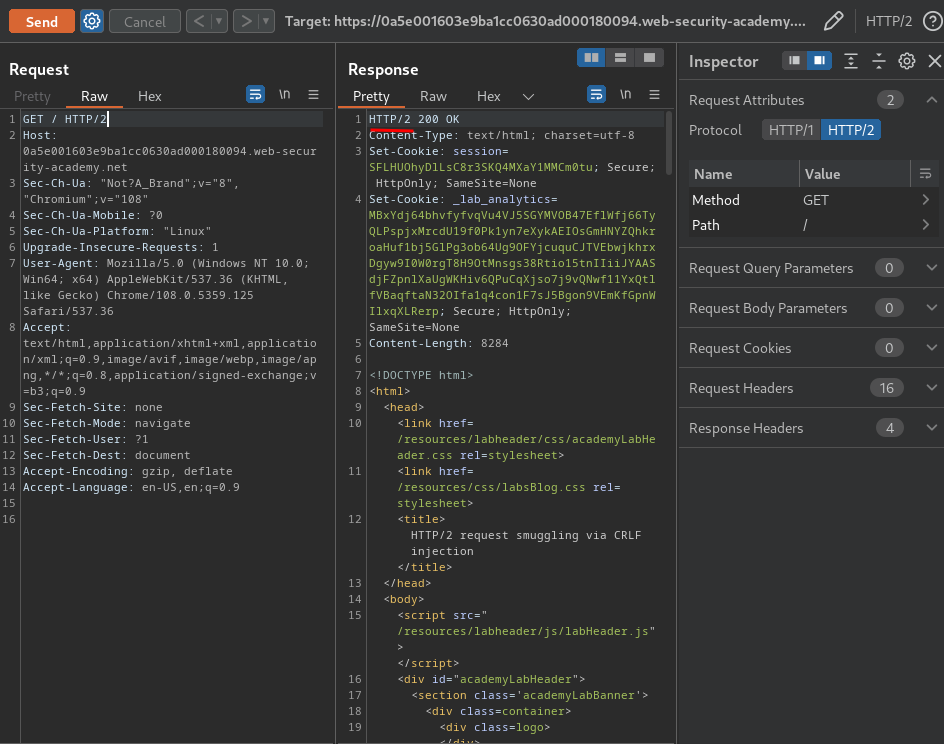This screenshot has width=944, height=744.
Task: Expand all Inspector sections icon
Action: pos(851,61)
